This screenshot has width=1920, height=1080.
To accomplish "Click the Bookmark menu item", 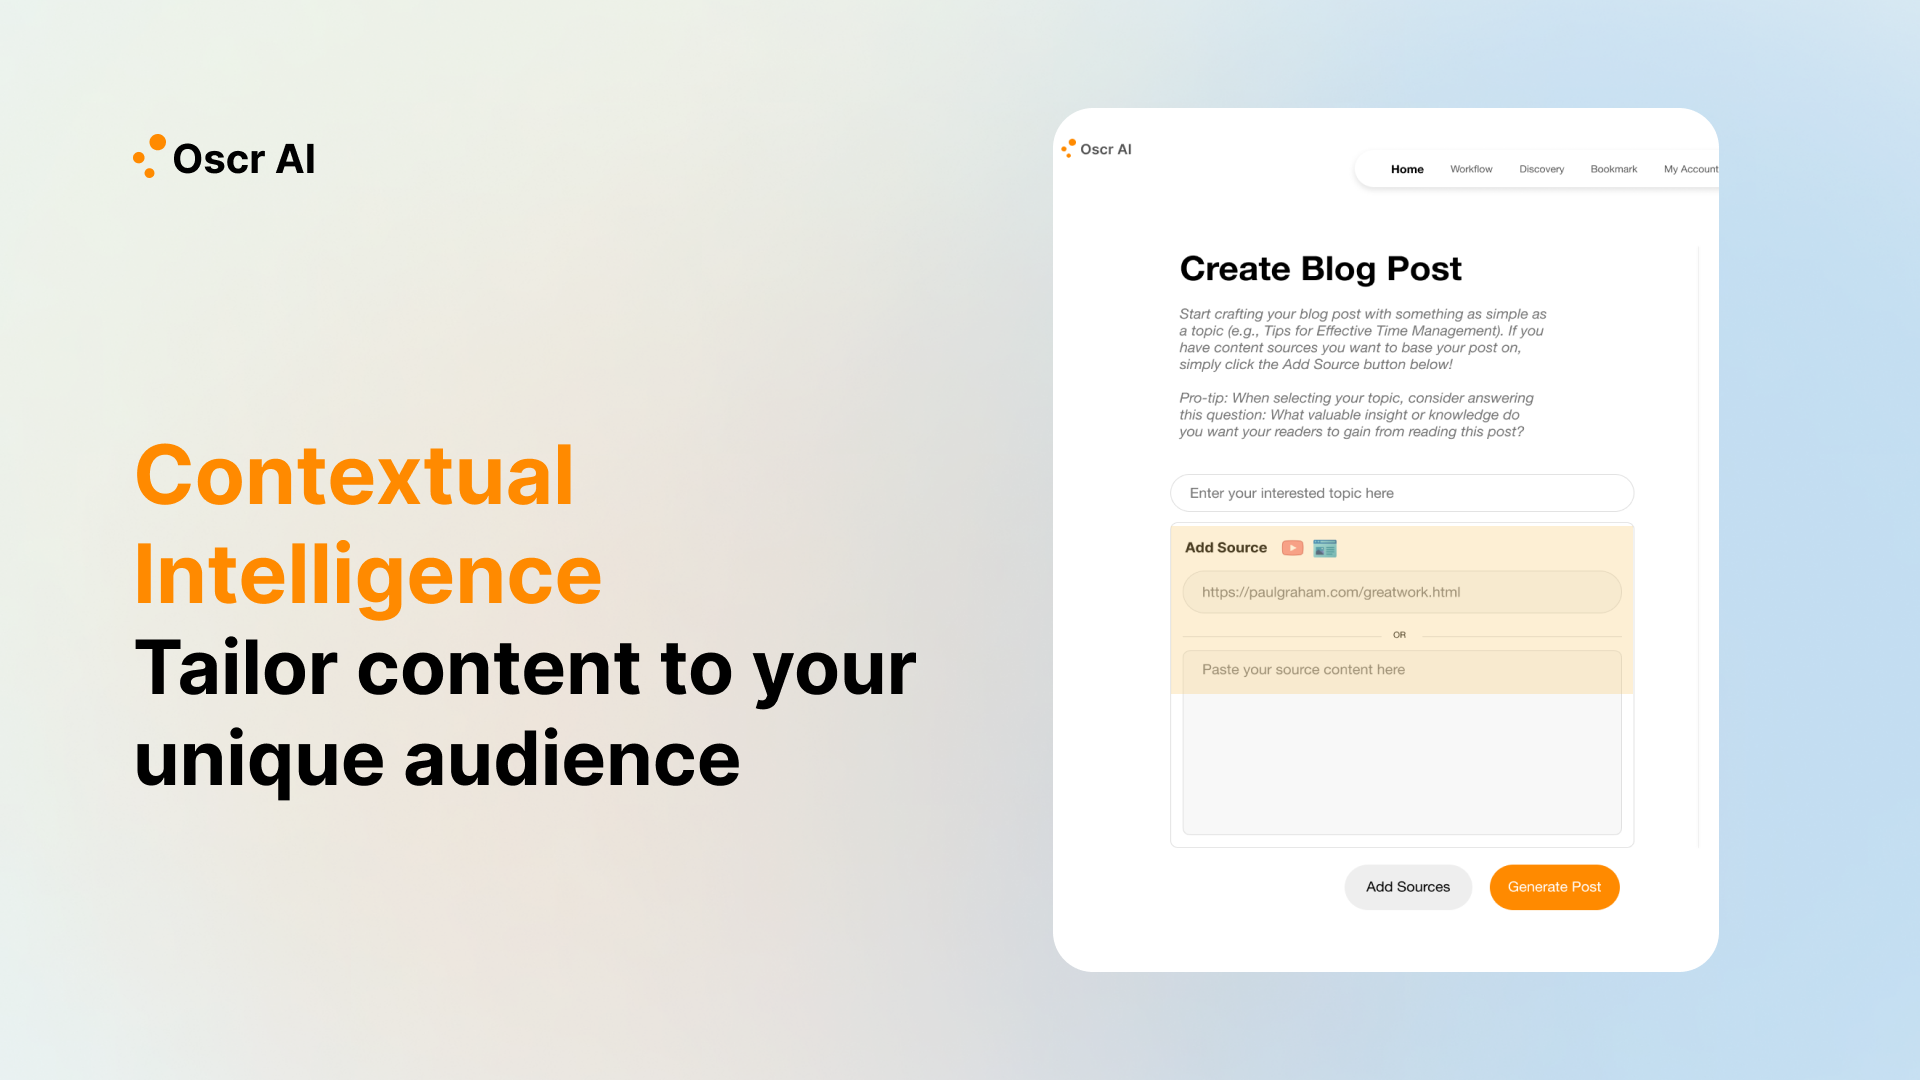I will coord(1614,169).
